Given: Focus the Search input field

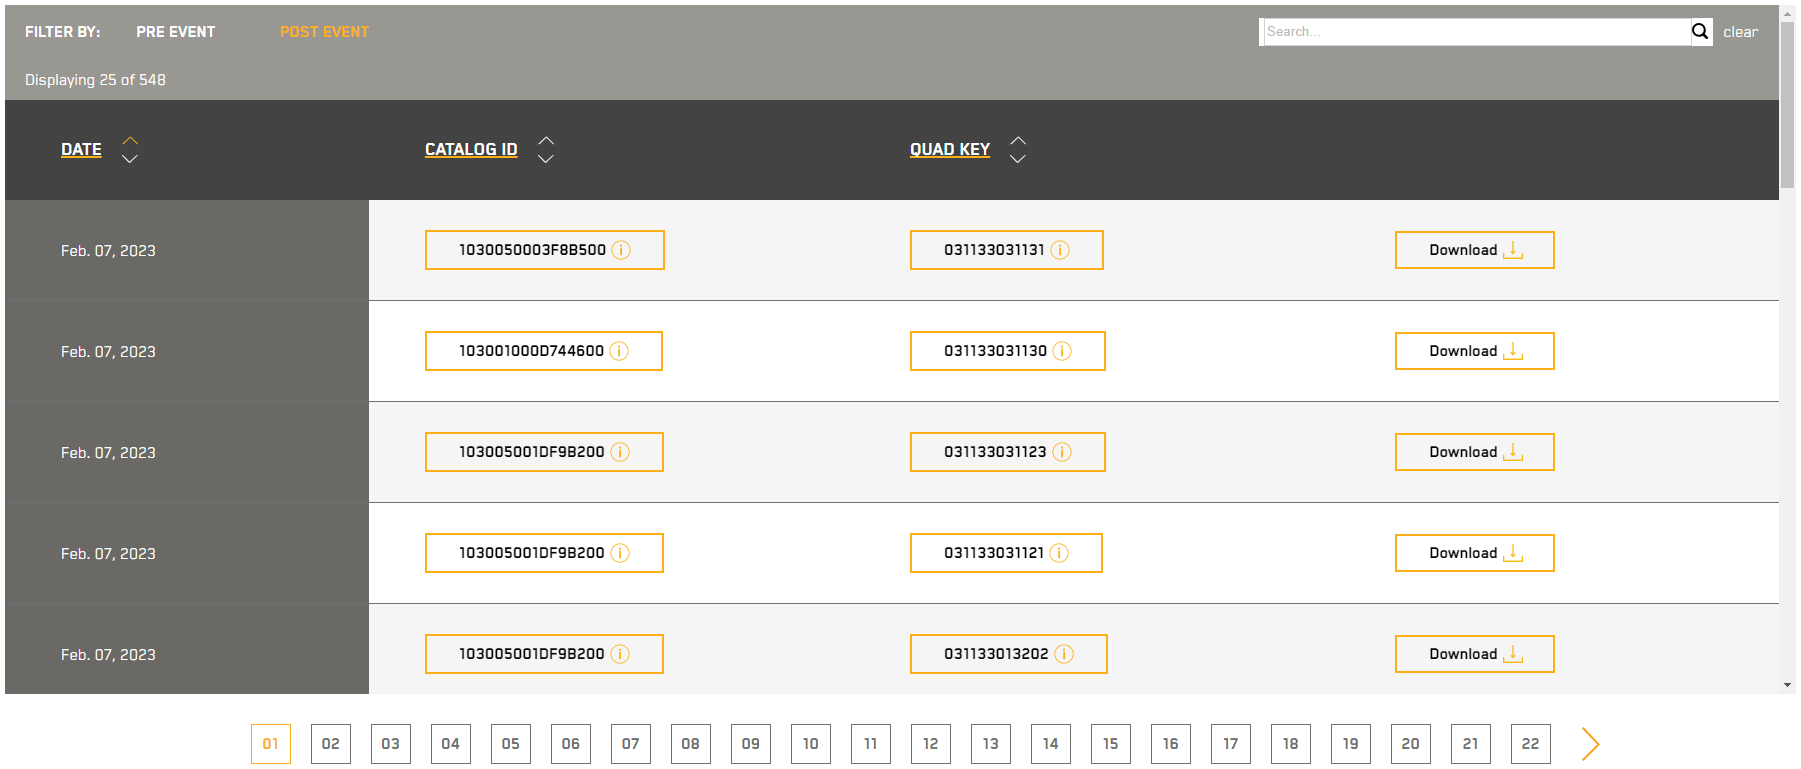Looking at the screenshot, I should 1474,32.
